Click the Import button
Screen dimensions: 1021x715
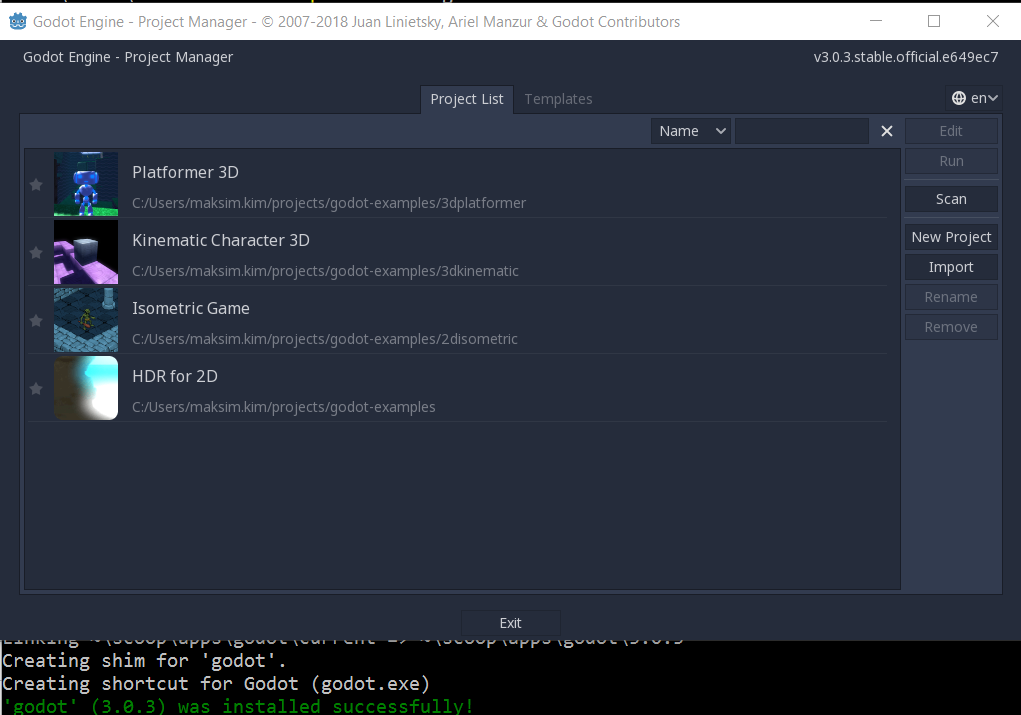click(x=951, y=267)
